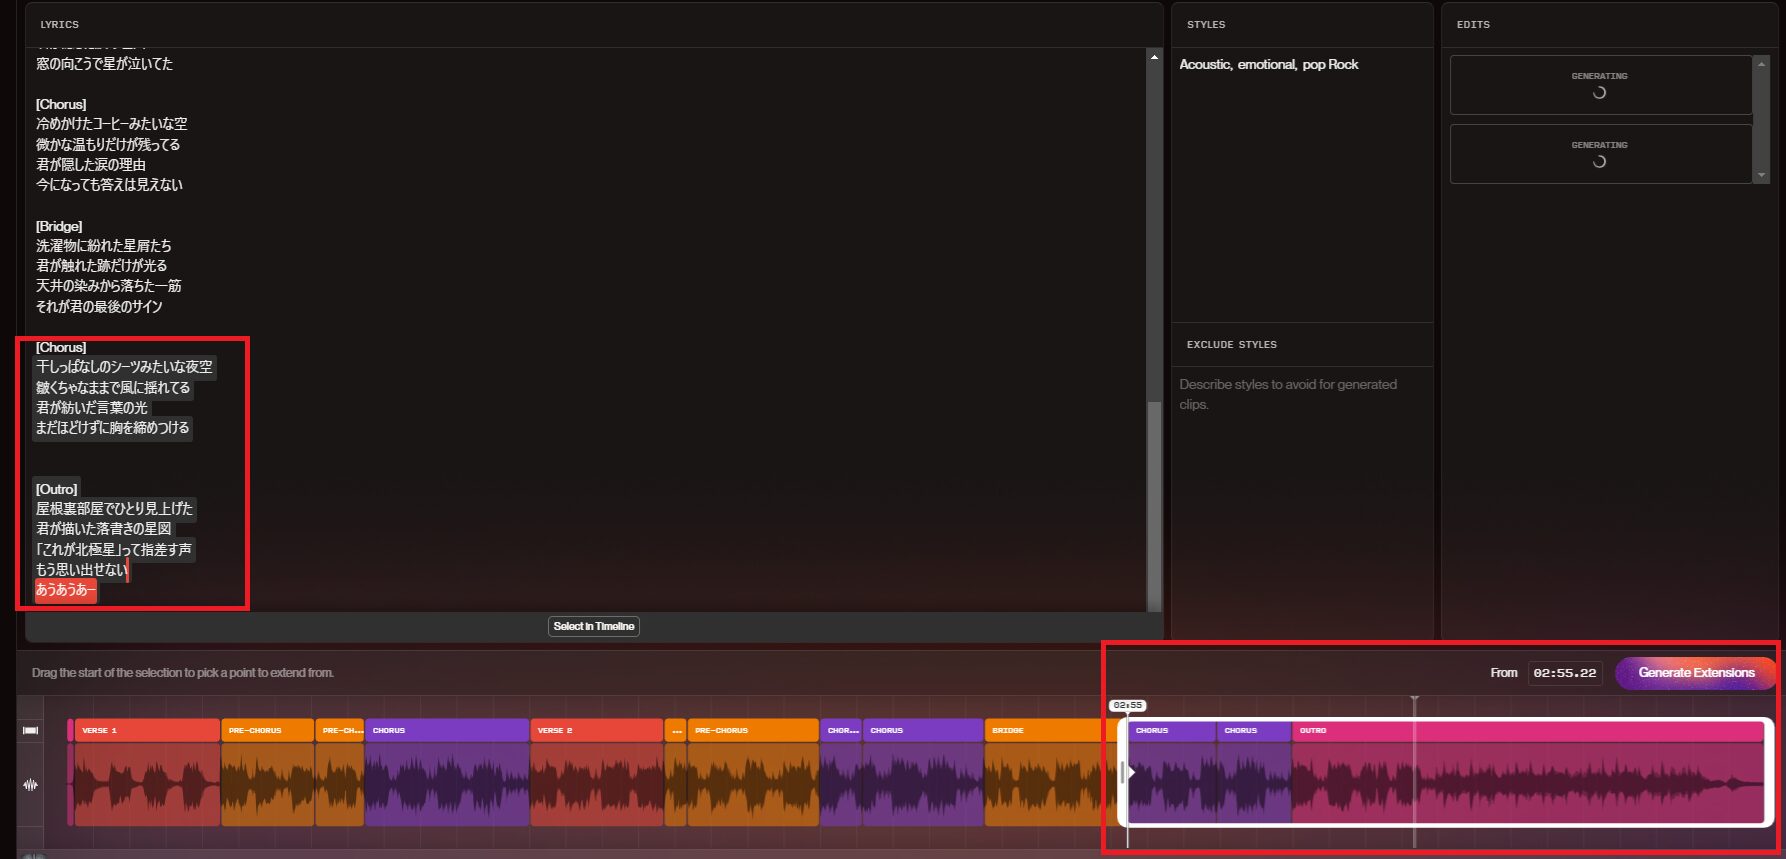Click the From time field 02:55.22
This screenshot has width=1786, height=859.
point(1564,673)
